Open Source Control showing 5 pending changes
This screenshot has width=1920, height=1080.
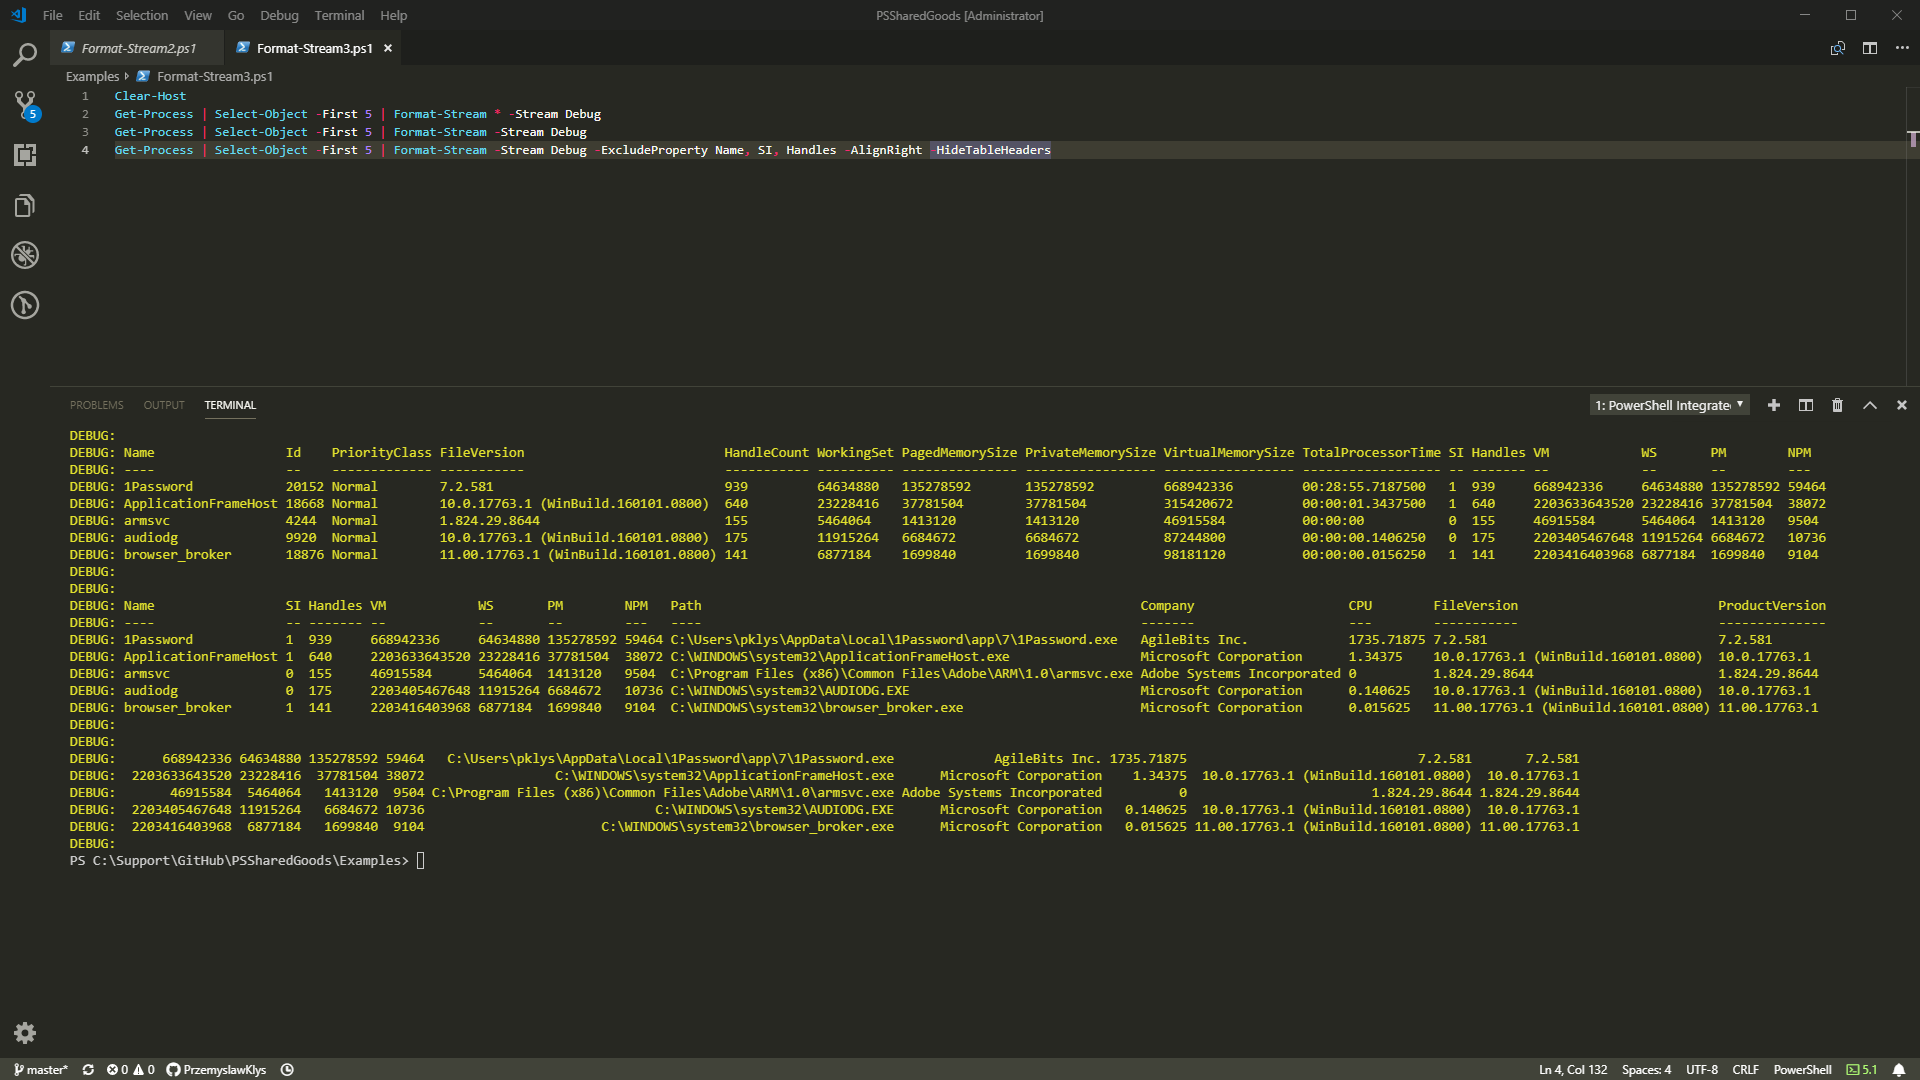point(24,105)
